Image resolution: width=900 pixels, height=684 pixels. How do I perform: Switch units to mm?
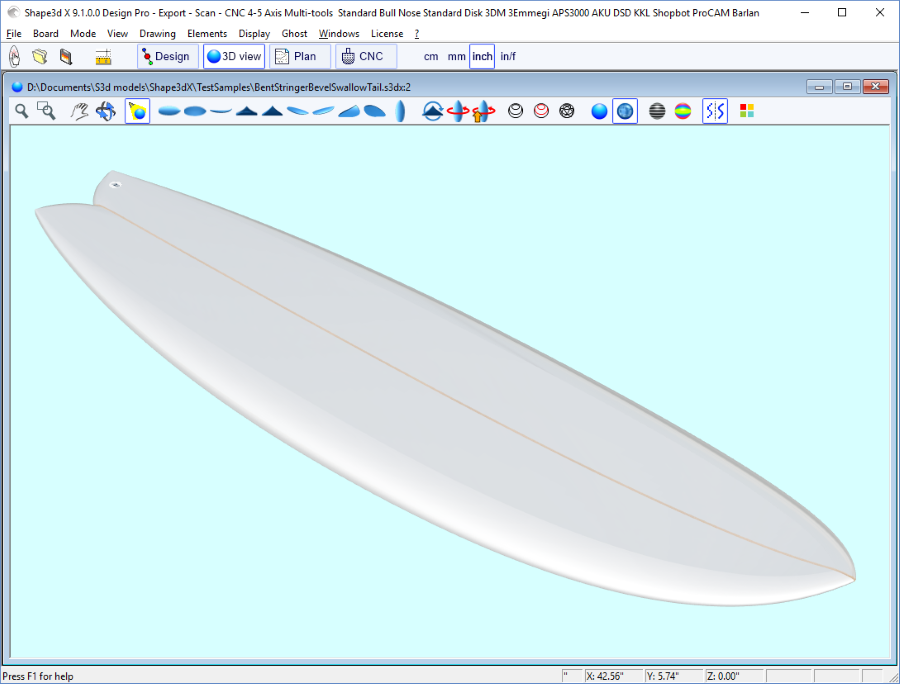coord(456,57)
